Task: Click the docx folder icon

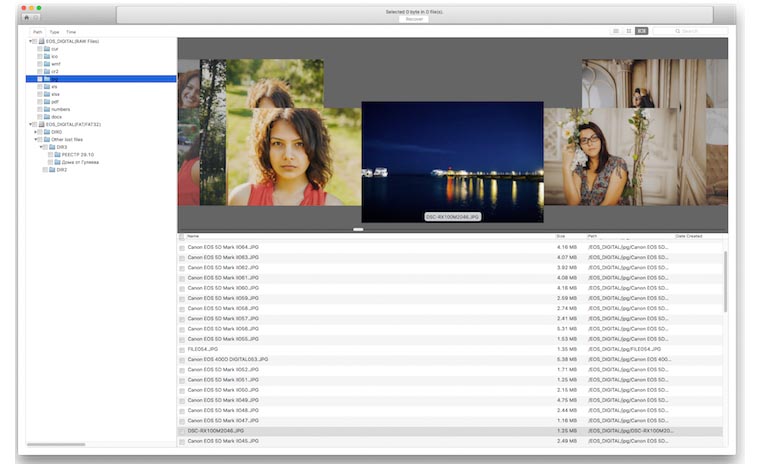Action: coord(47,117)
